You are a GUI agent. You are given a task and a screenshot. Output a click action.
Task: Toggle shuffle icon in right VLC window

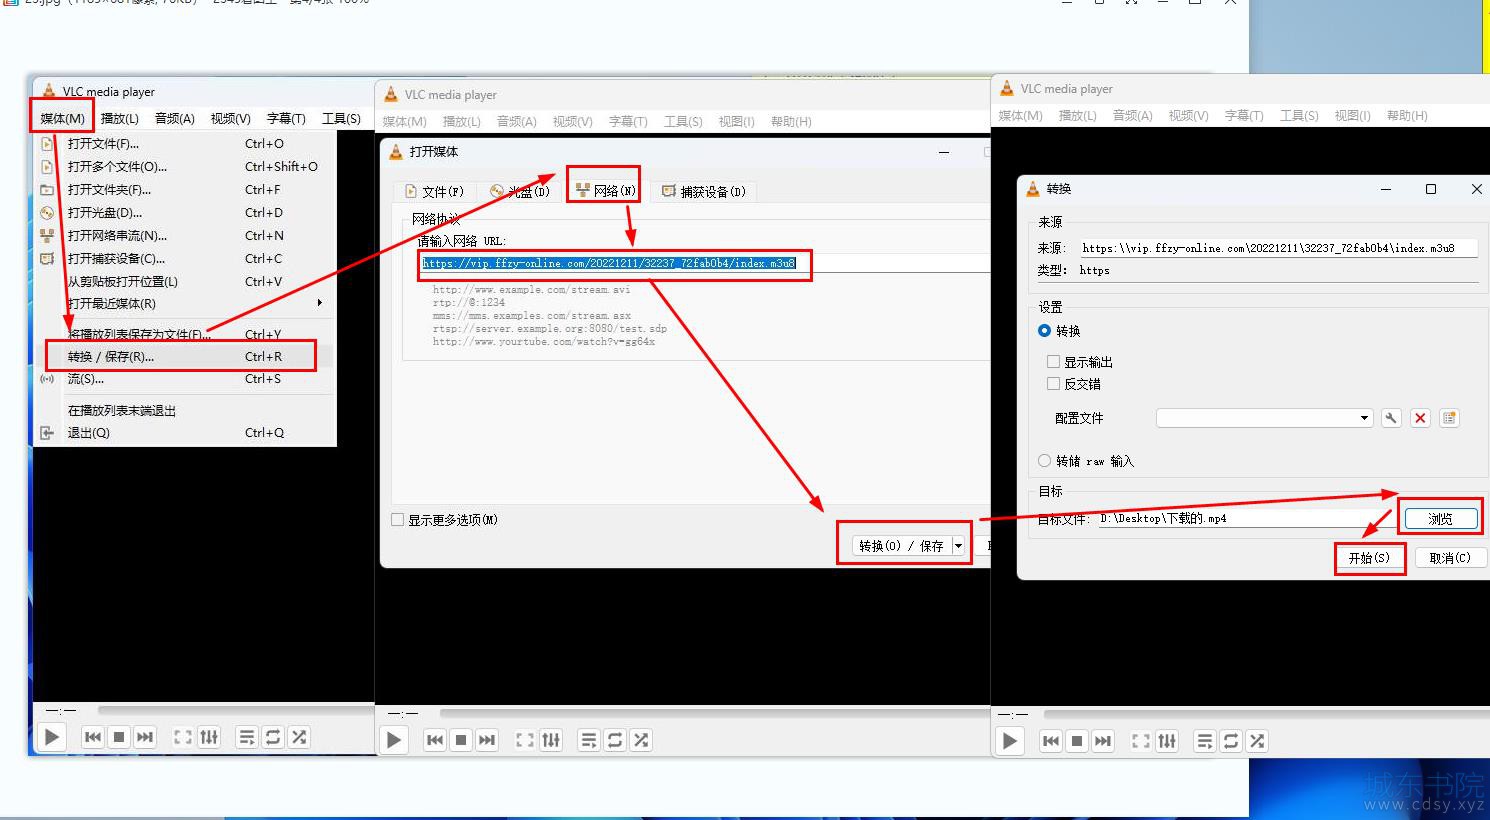click(1257, 741)
